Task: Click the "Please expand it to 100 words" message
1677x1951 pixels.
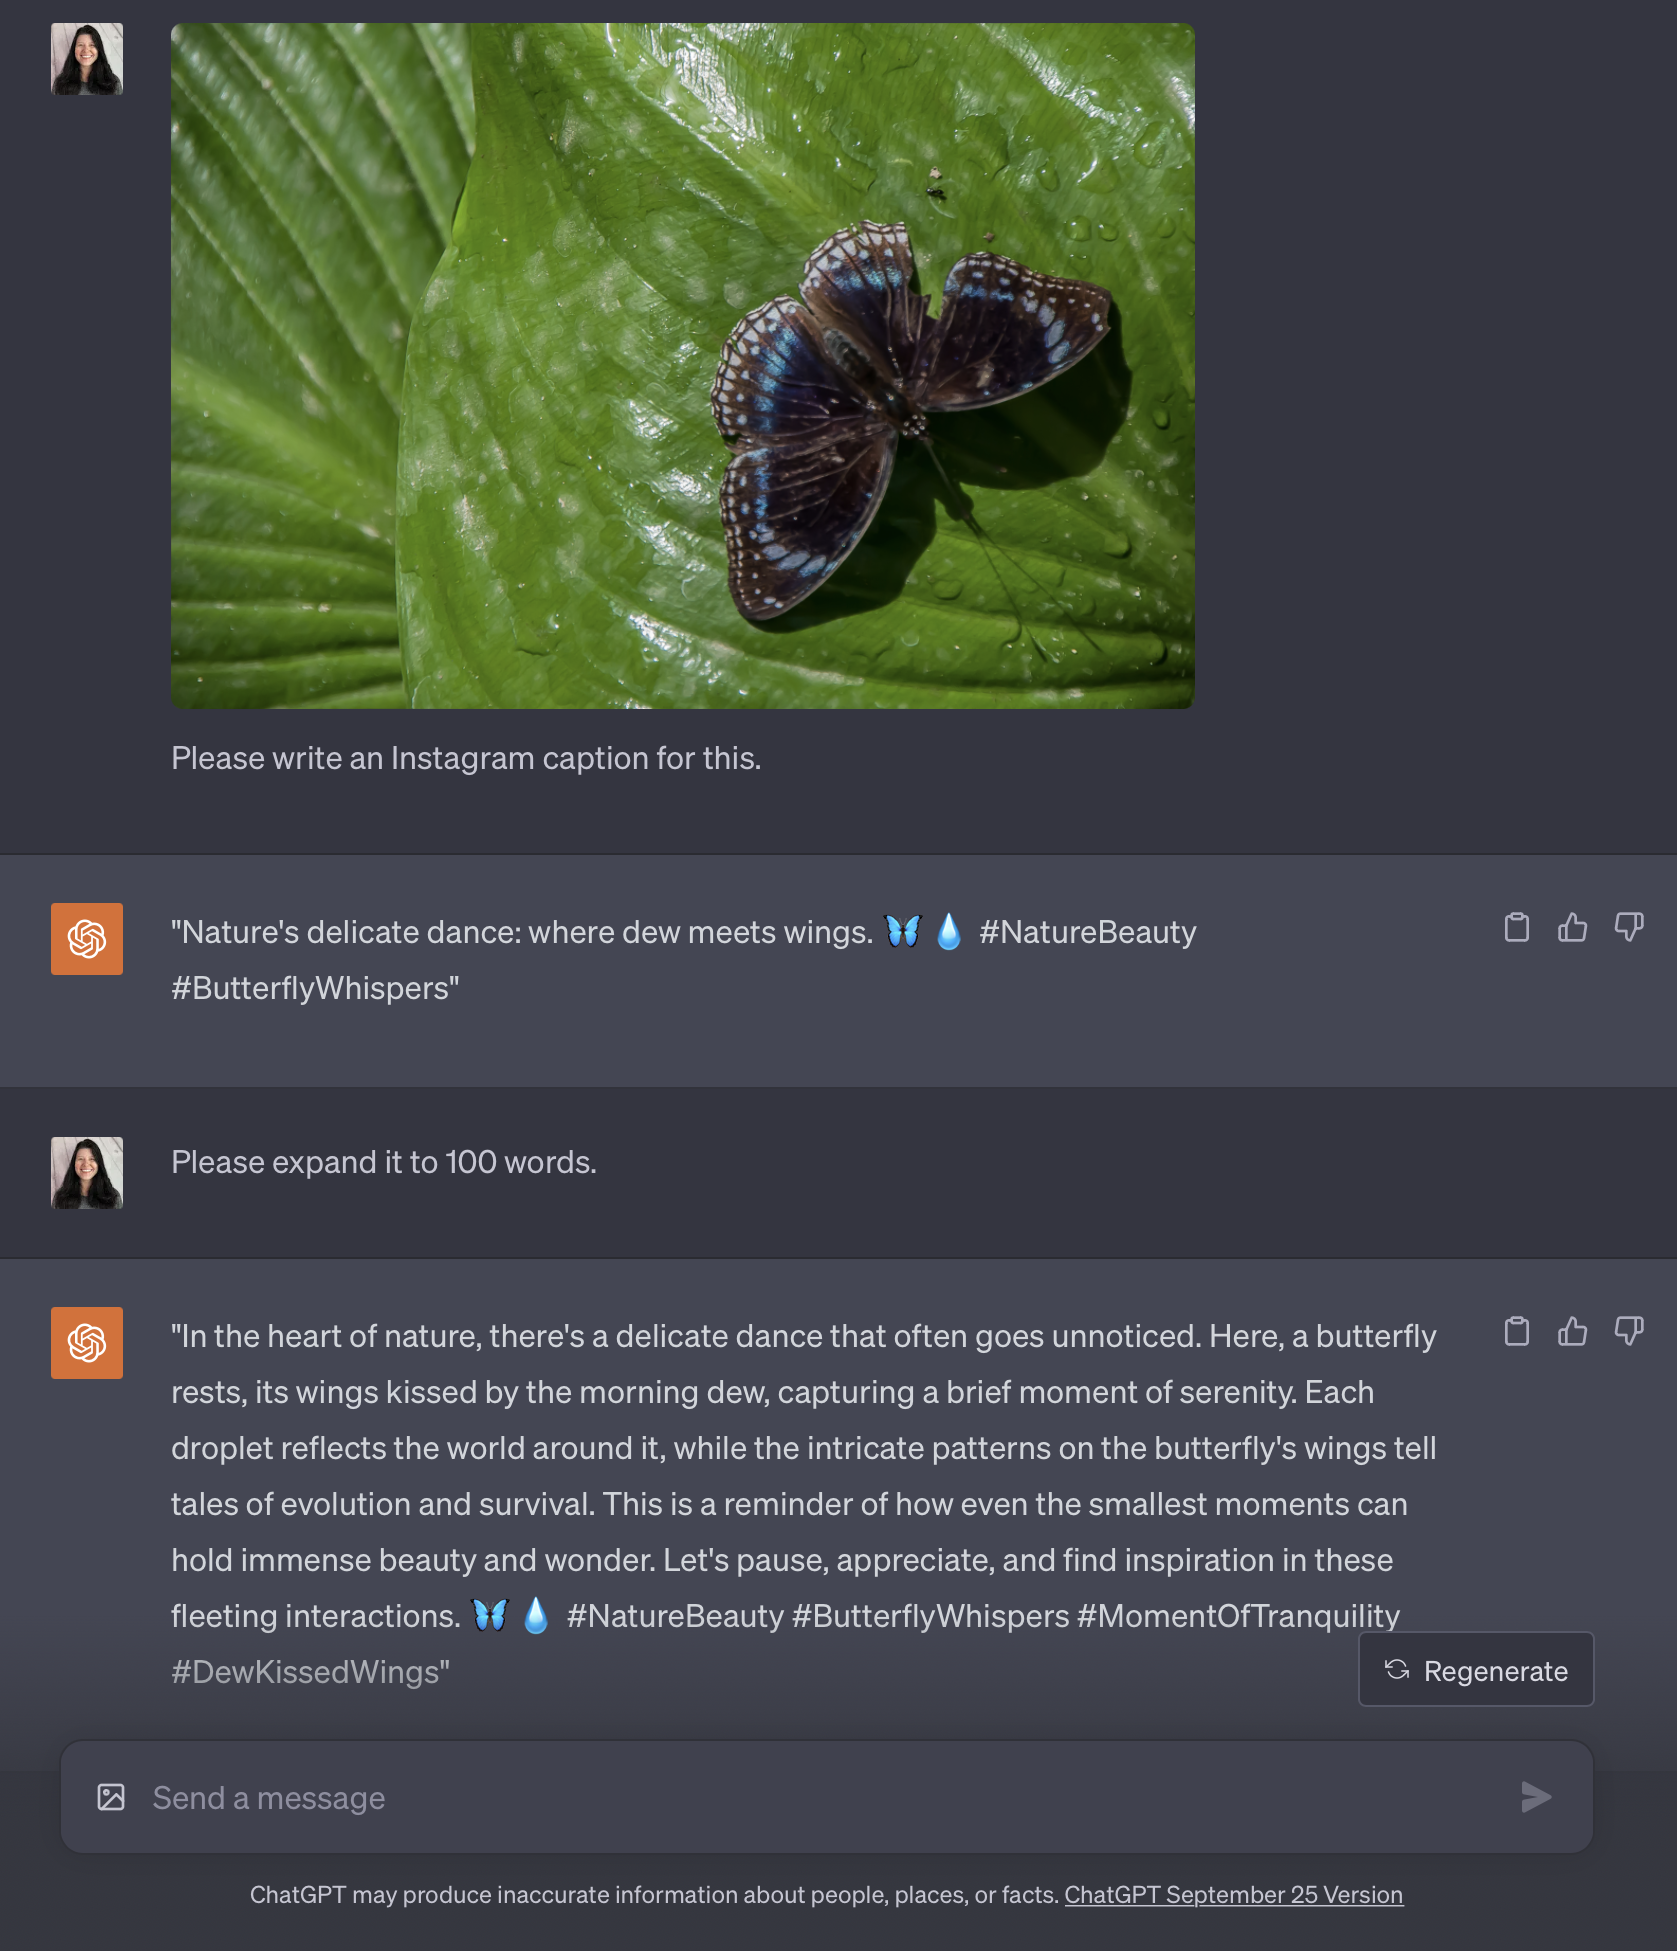Action: pyautogui.click(x=384, y=1162)
